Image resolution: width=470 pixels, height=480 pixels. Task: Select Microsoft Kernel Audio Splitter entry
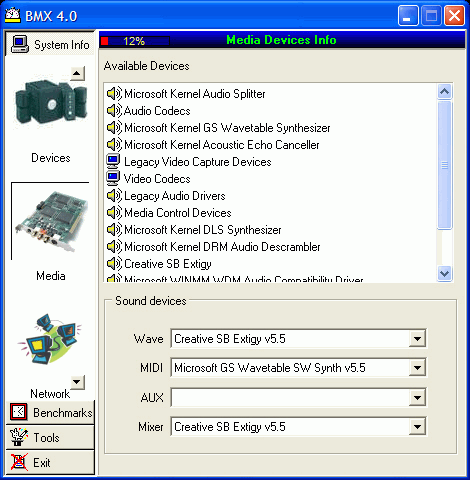click(195, 94)
